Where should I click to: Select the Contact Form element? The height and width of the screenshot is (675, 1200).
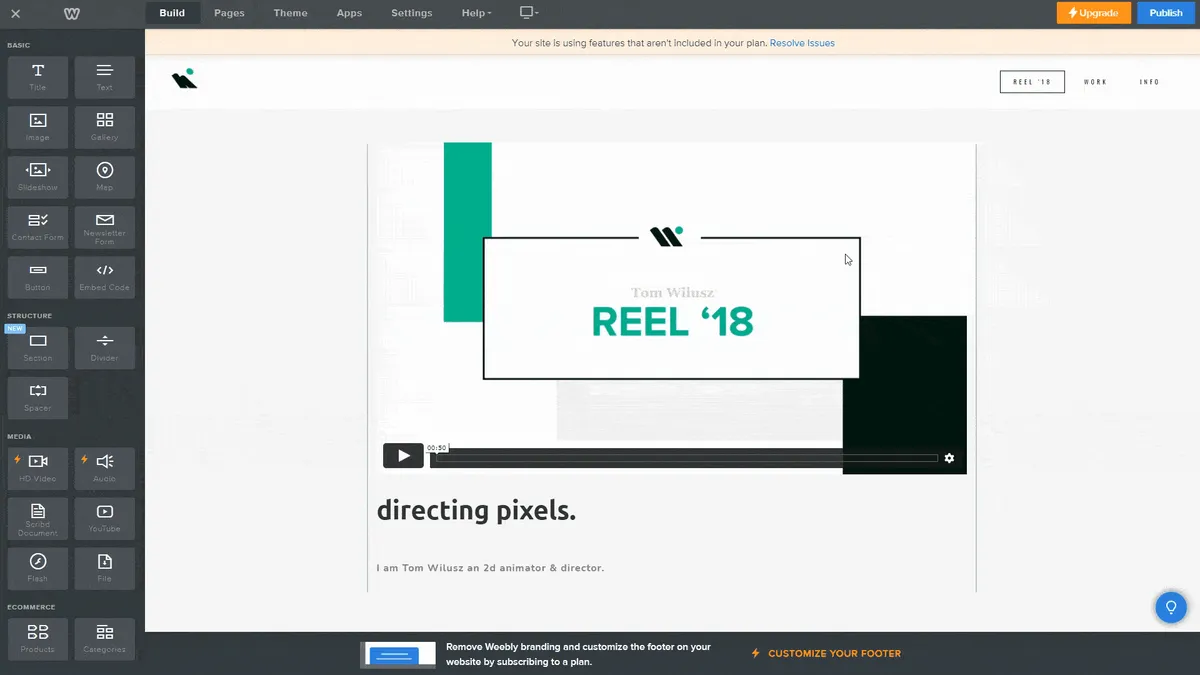[x=38, y=227]
